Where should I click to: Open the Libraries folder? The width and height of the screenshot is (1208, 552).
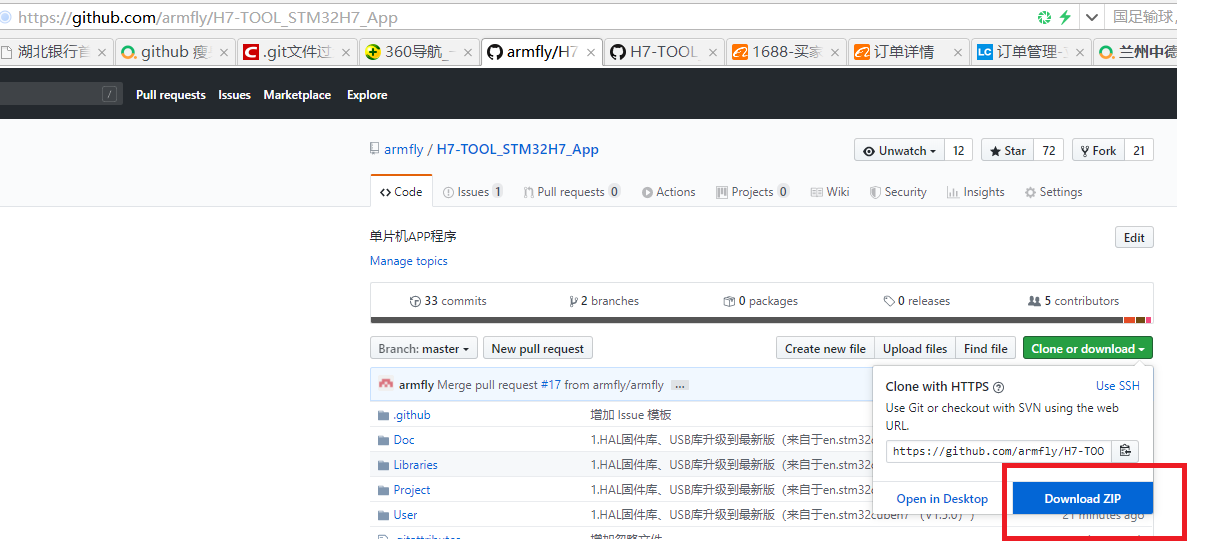415,465
